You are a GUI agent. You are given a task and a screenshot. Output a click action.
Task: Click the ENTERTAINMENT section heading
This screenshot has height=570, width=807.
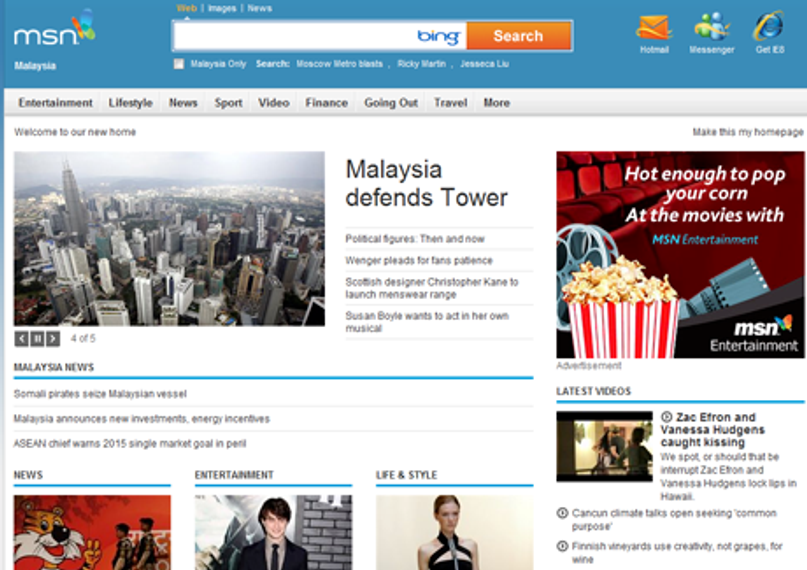(x=234, y=475)
